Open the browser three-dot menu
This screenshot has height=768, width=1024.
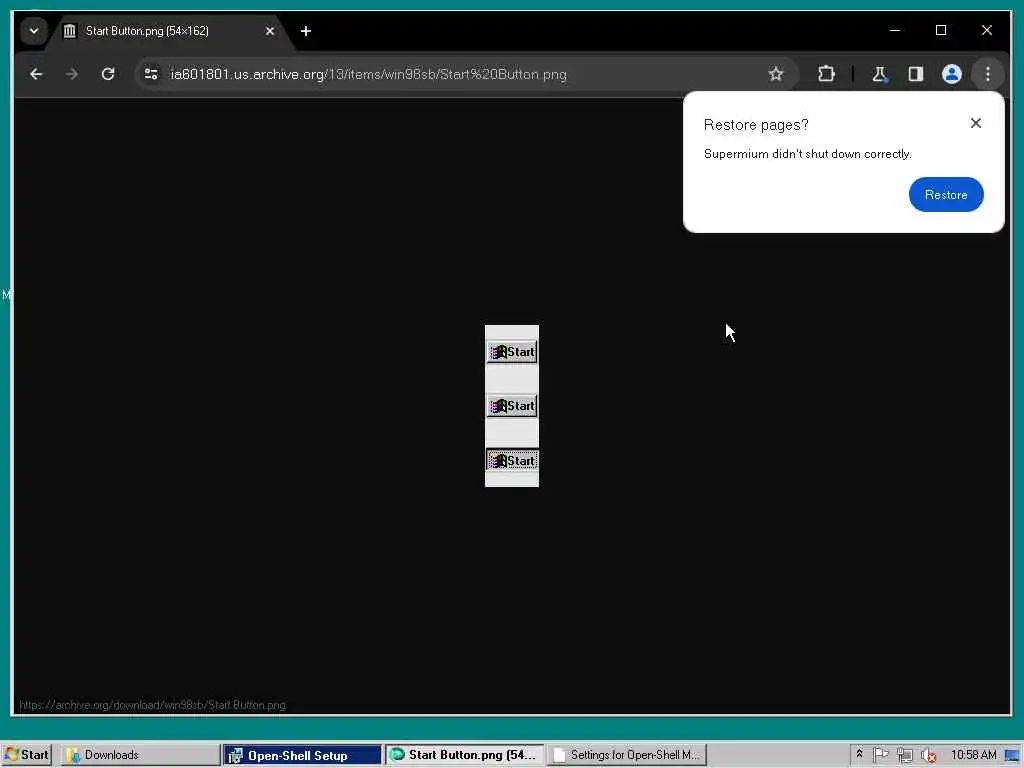[987, 74]
